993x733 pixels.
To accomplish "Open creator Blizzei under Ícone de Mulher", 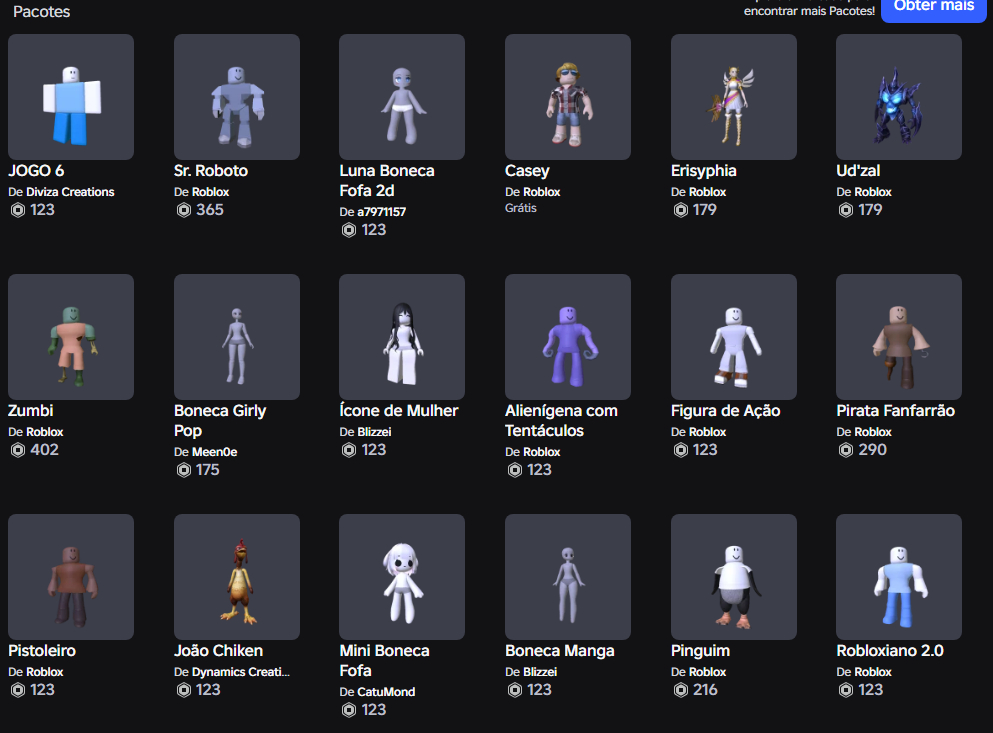I will pyautogui.click(x=374, y=432).
